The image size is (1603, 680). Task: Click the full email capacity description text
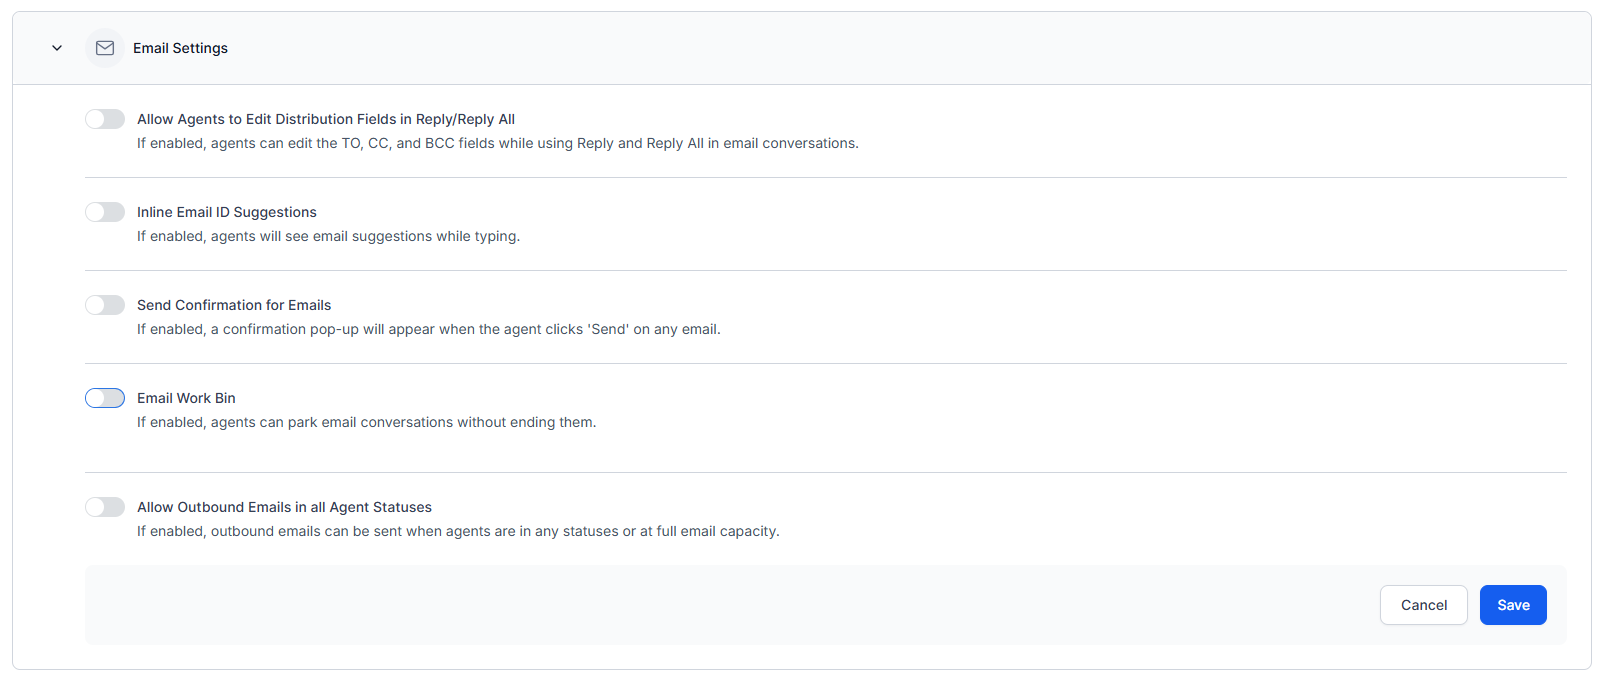(457, 531)
